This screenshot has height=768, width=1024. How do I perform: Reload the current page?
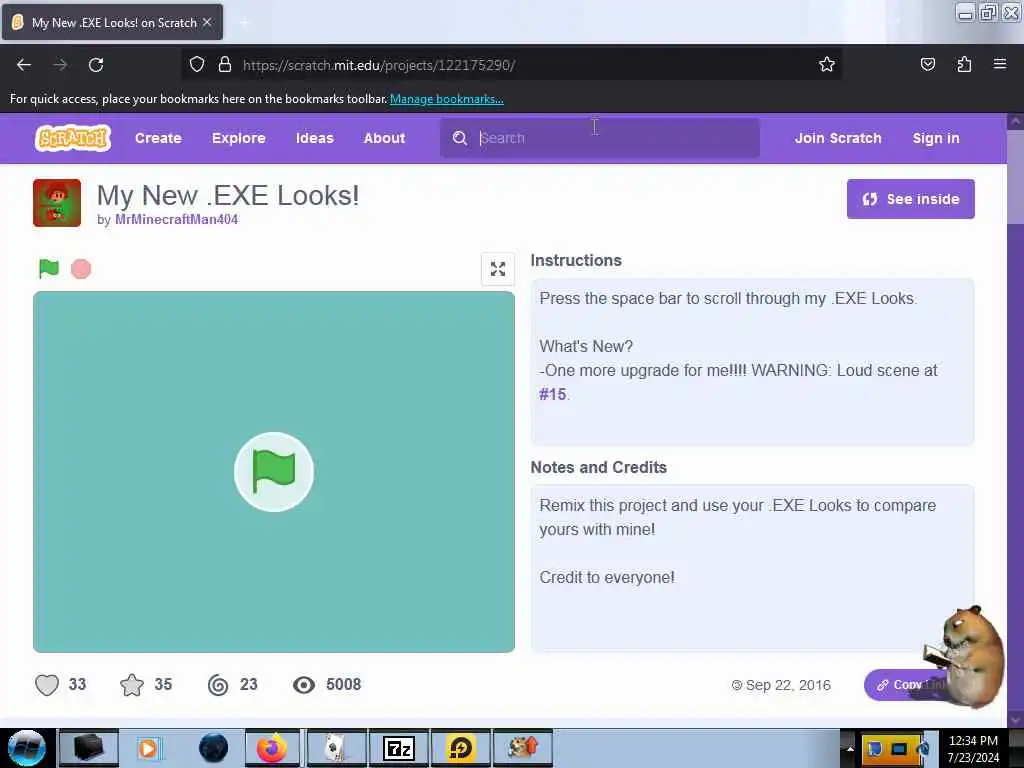[x=96, y=65]
